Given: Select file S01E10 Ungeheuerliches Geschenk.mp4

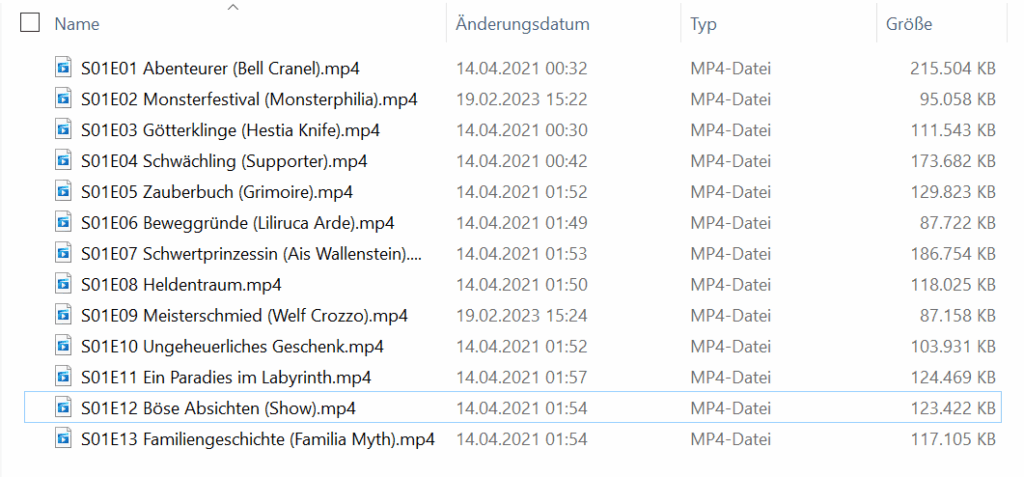Looking at the screenshot, I should [232, 346].
